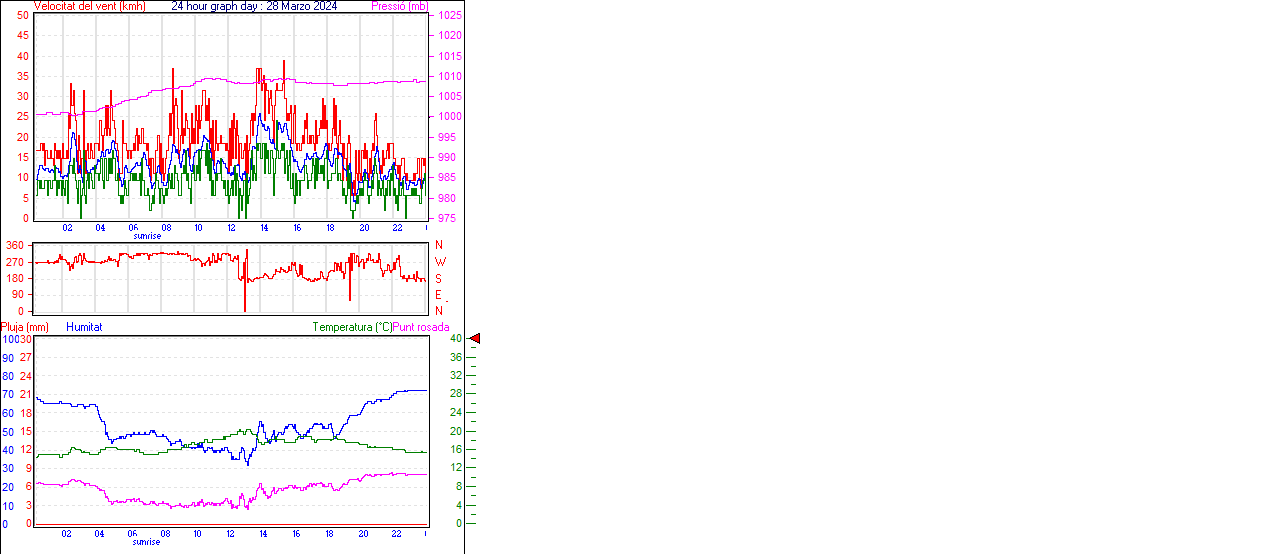The height and width of the screenshot is (554, 1280).
Task: Click the 975 pressure scale value
Action: tap(446, 218)
